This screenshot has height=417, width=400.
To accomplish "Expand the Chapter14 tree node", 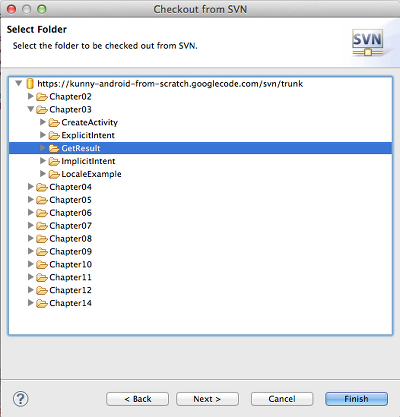I will 30,302.
